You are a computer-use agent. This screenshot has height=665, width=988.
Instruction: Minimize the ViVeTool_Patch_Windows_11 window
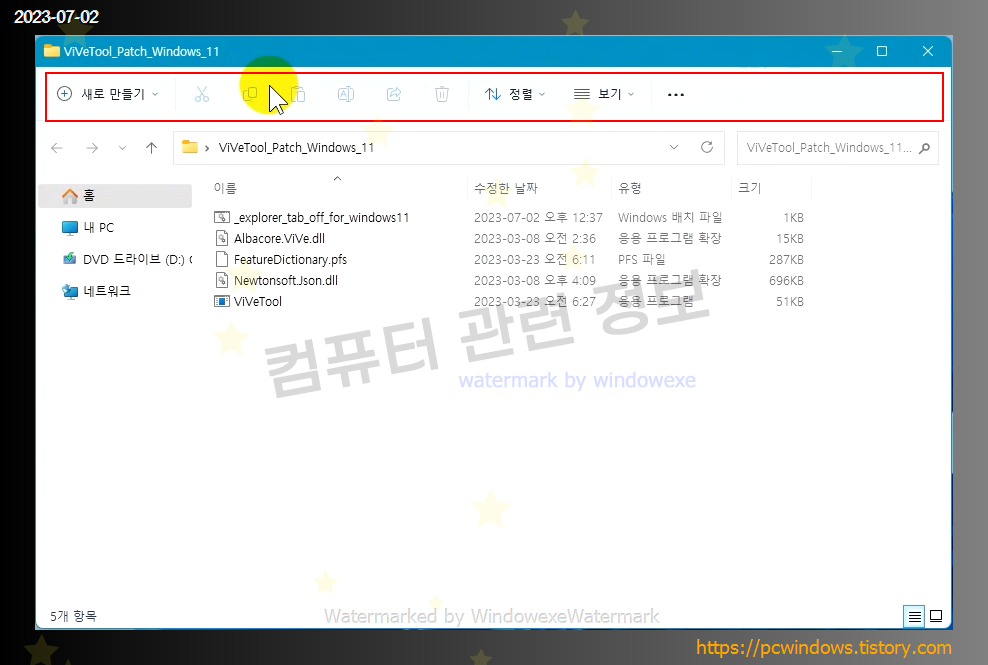[837, 51]
